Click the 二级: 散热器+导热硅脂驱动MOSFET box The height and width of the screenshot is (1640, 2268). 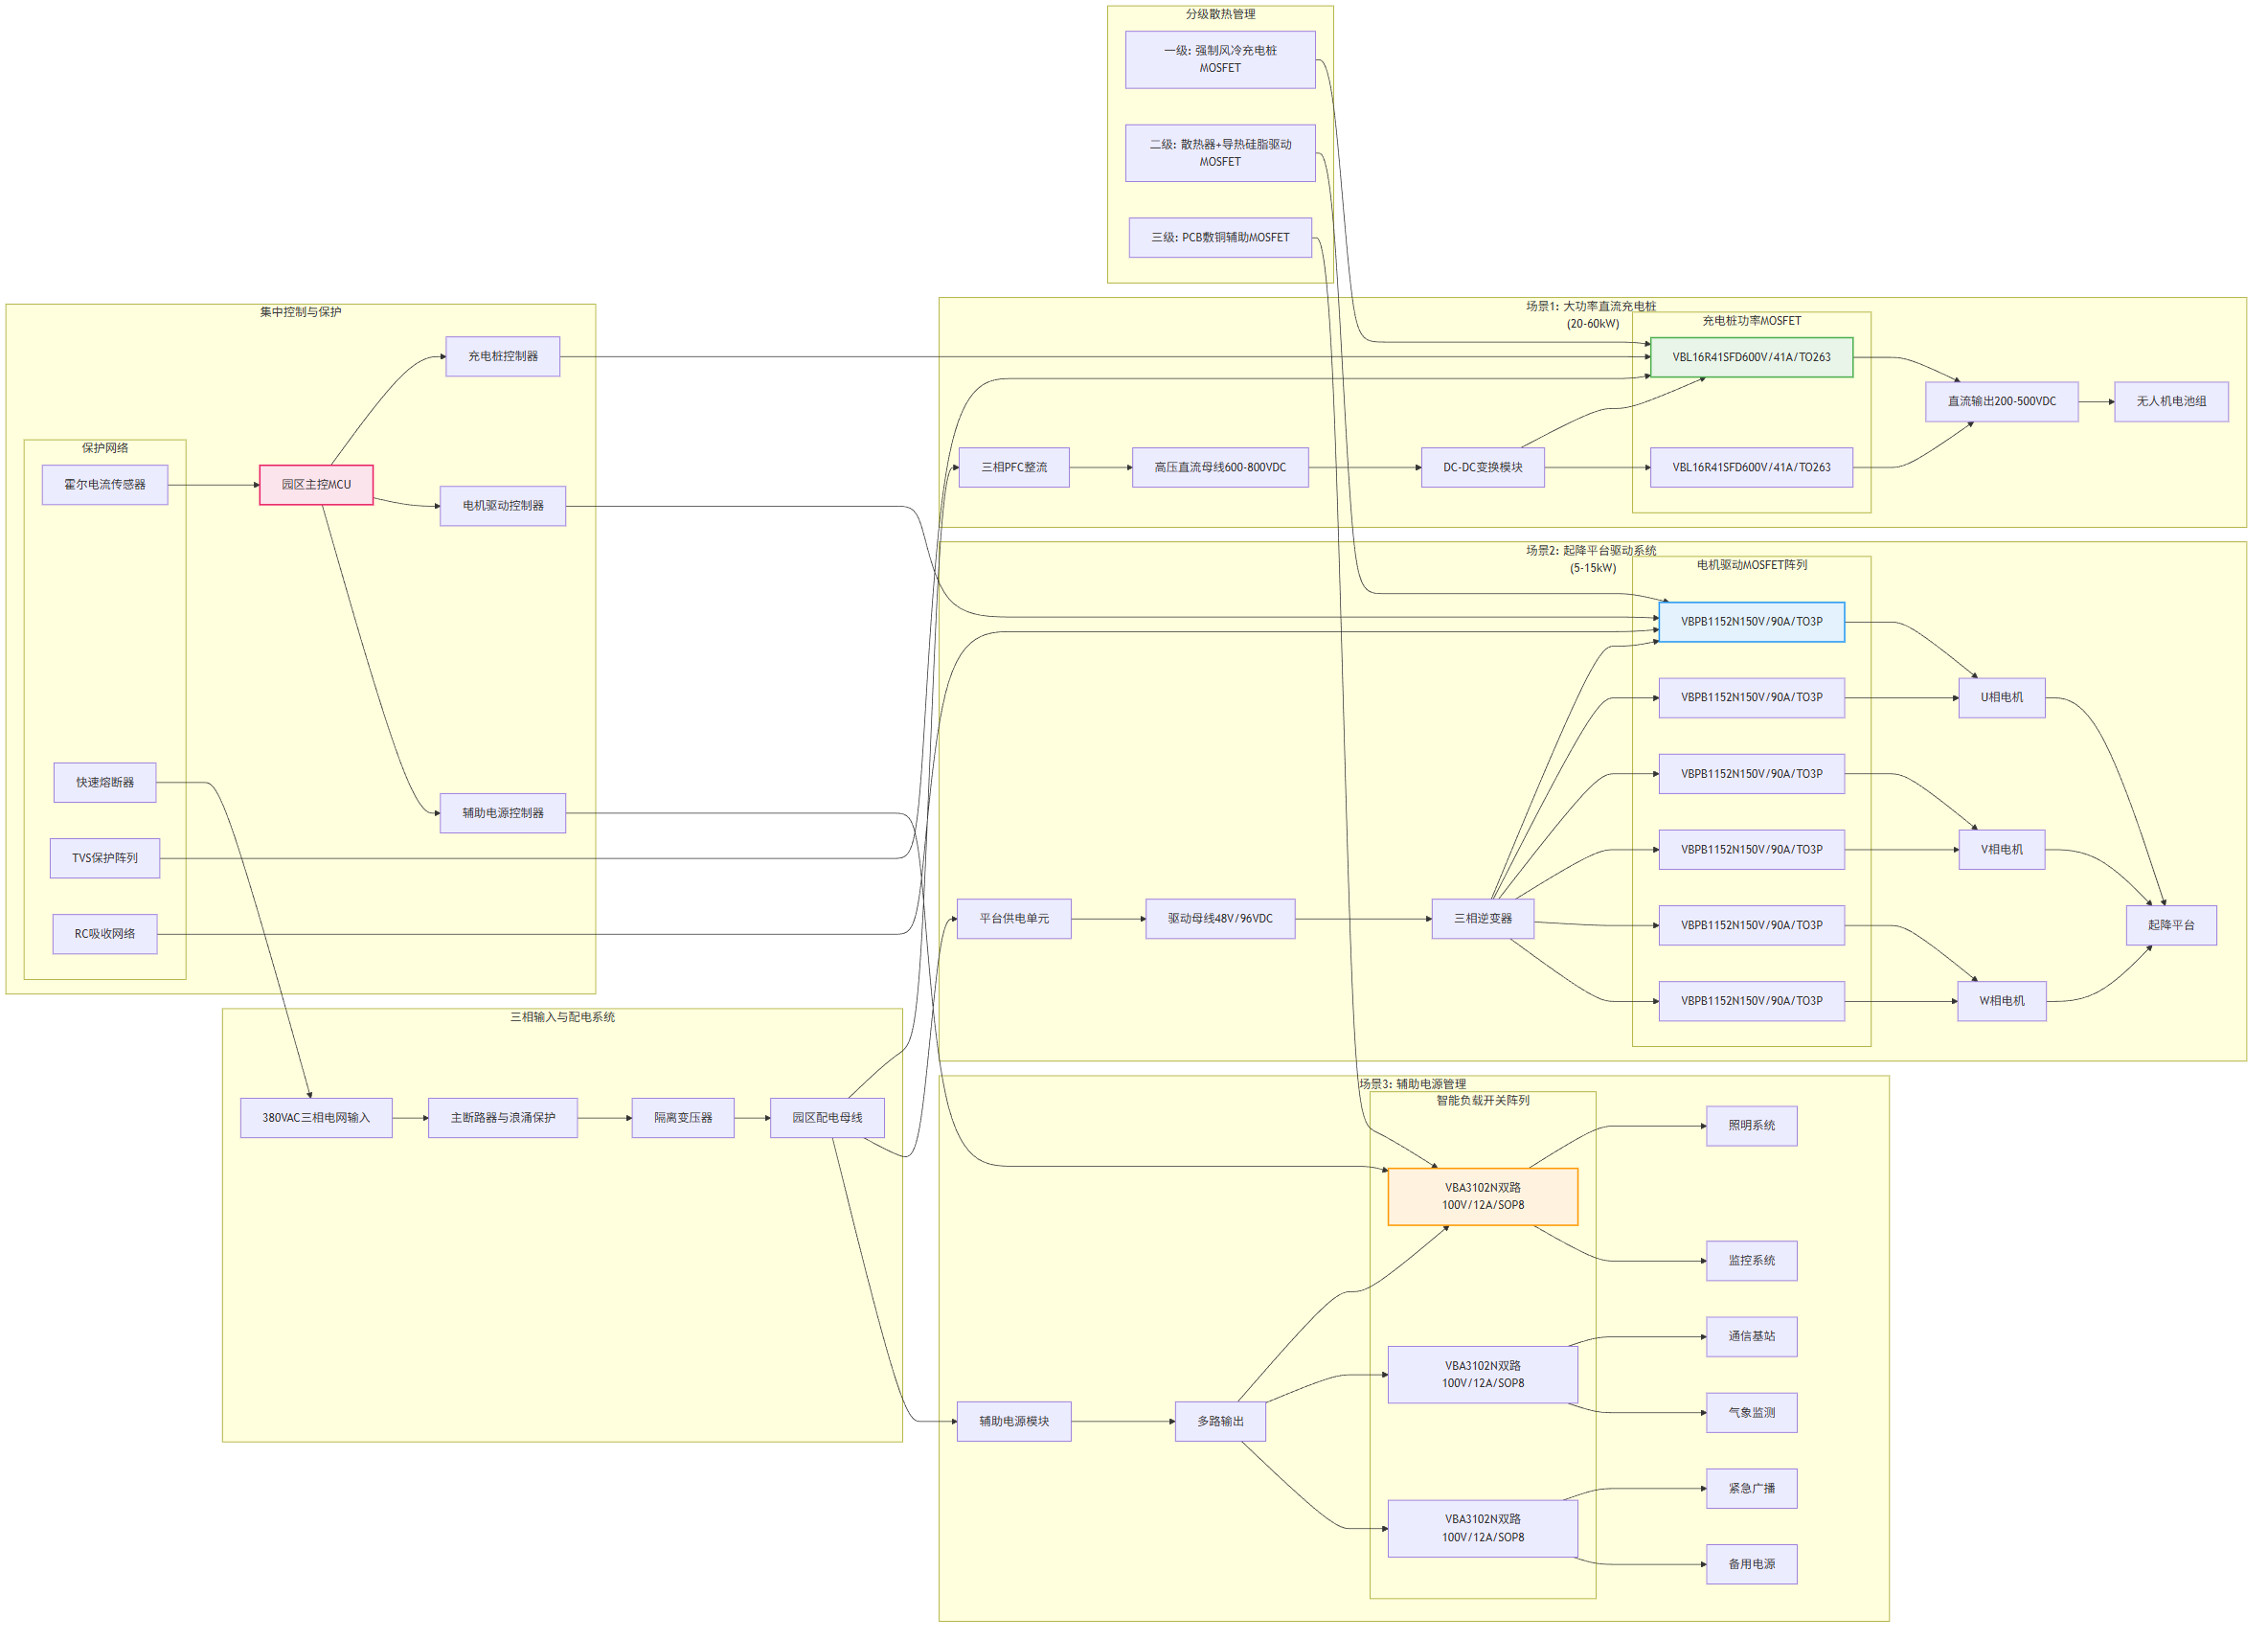(1220, 153)
